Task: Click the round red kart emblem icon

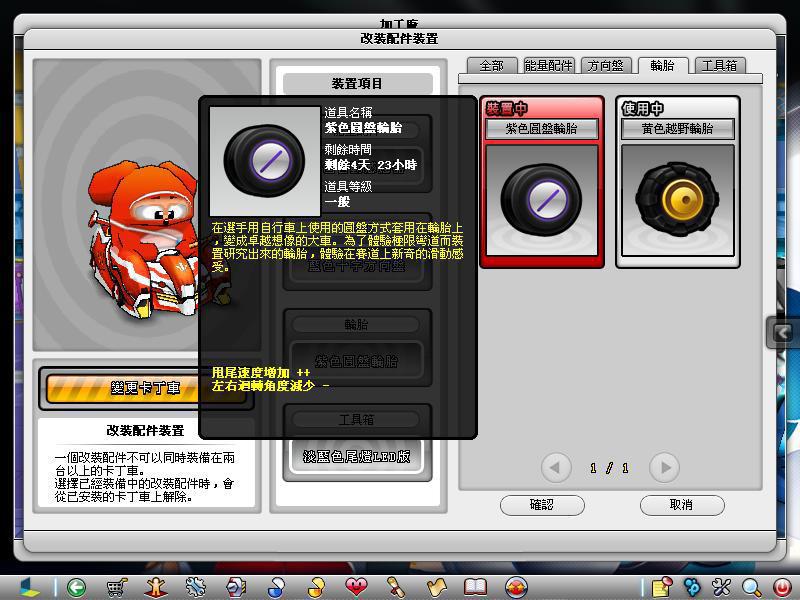Action: 516,587
